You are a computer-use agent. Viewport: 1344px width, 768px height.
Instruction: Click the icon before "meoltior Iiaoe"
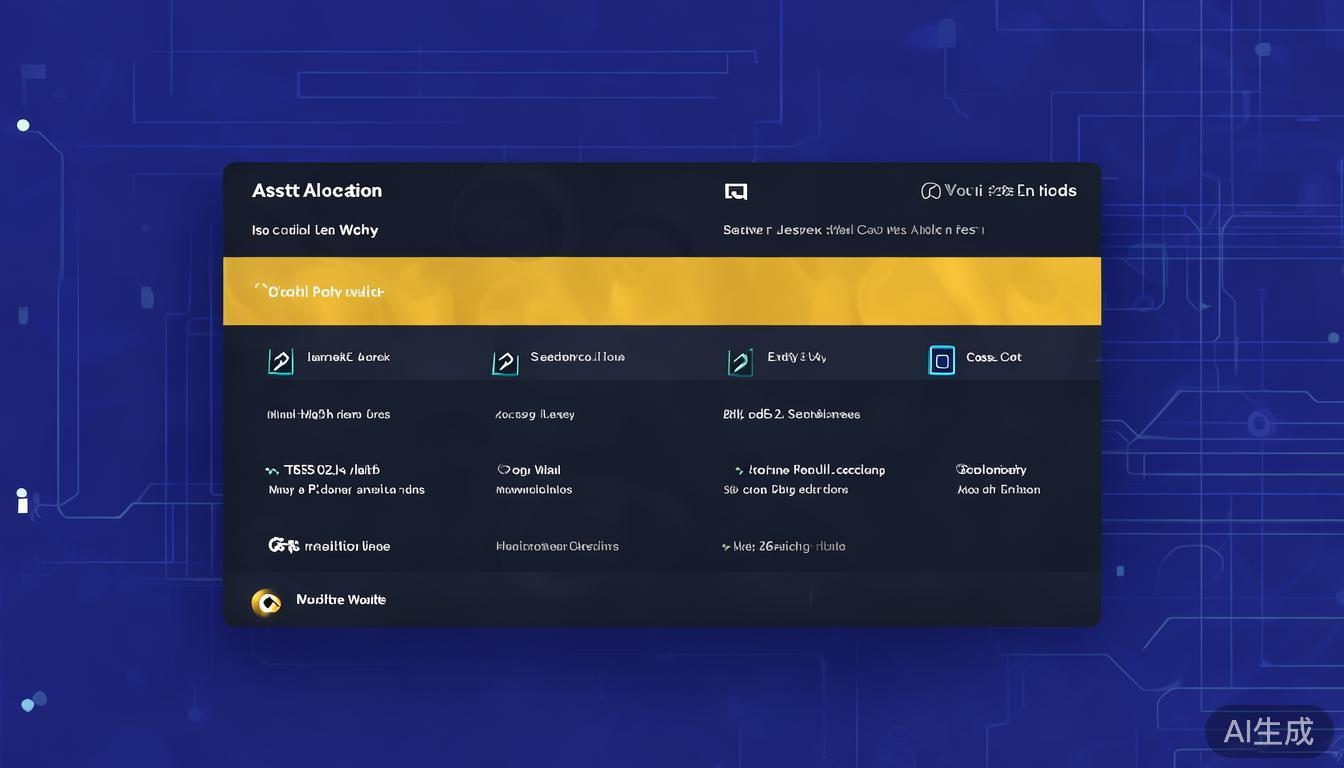pos(283,546)
